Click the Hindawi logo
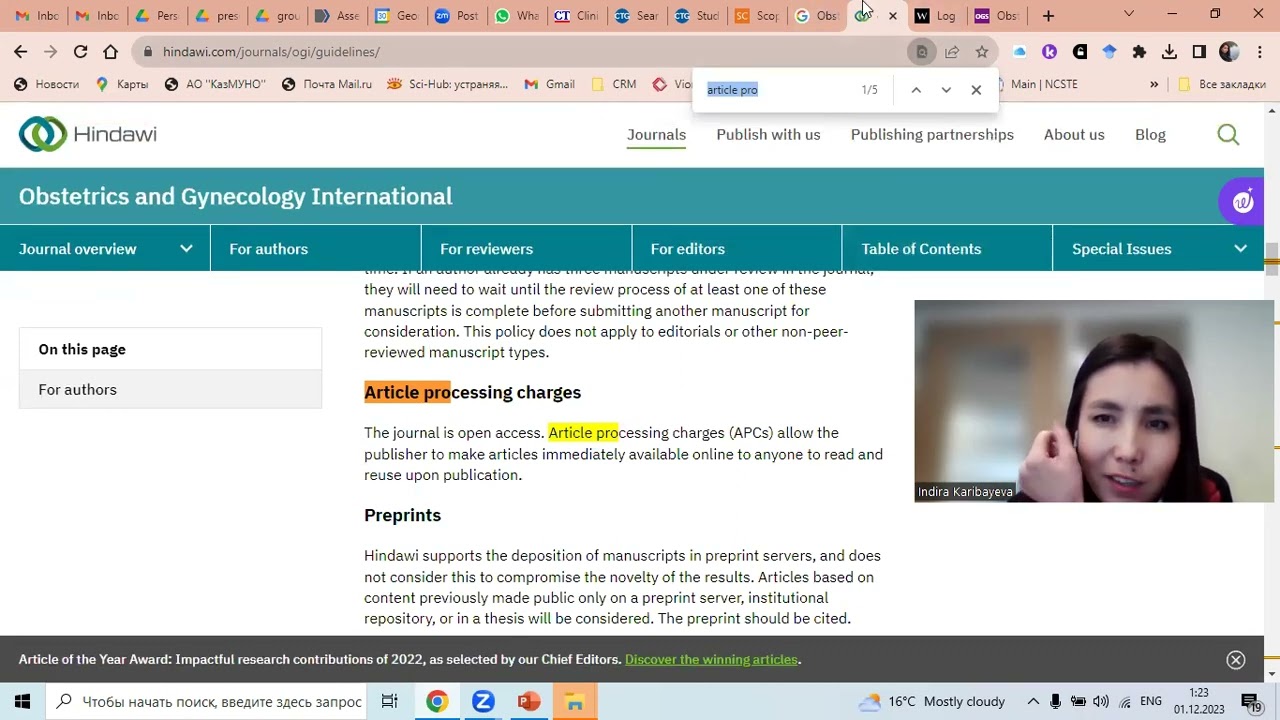Image resolution: width=1280 pixels, height=720 pixels. (88, 134)
